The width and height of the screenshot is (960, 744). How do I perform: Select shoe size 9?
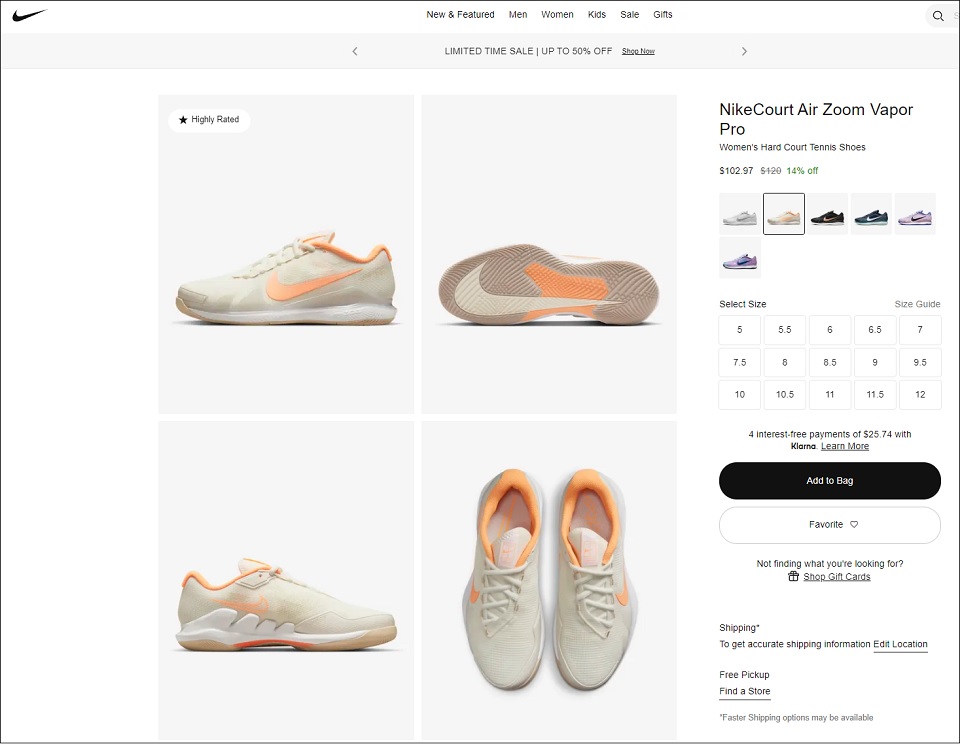pyautogui.click(x=875, y=363)
